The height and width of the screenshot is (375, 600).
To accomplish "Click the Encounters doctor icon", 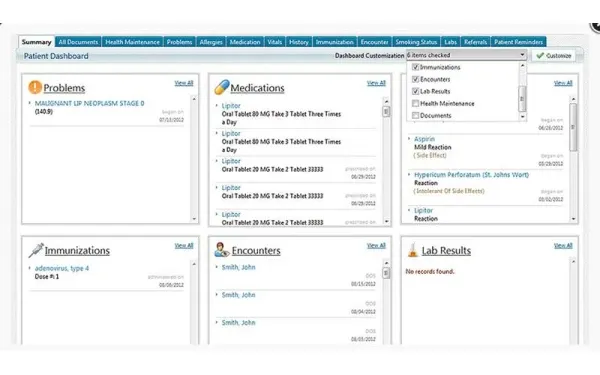I will (x=222, y=250).
